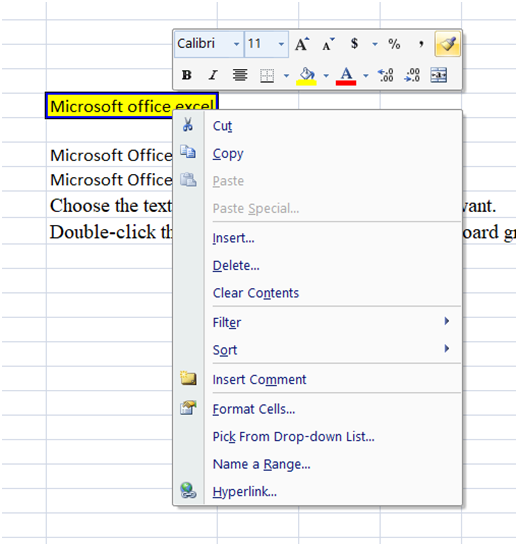Click Decrease Decimal icon
This screenshot has height=546, width=518.
412,75
